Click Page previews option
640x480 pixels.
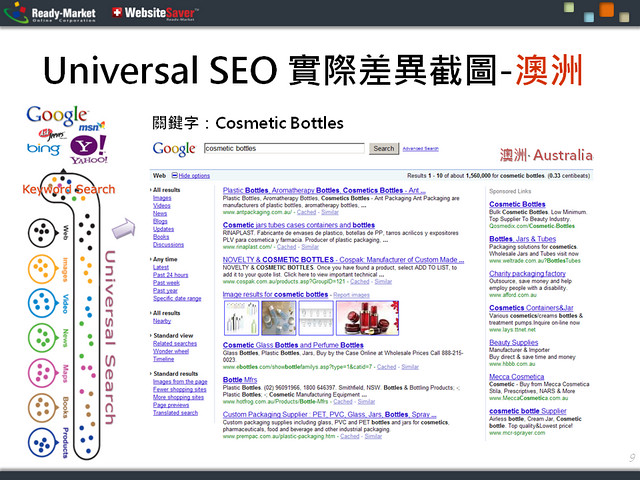[x=171, y=405]
